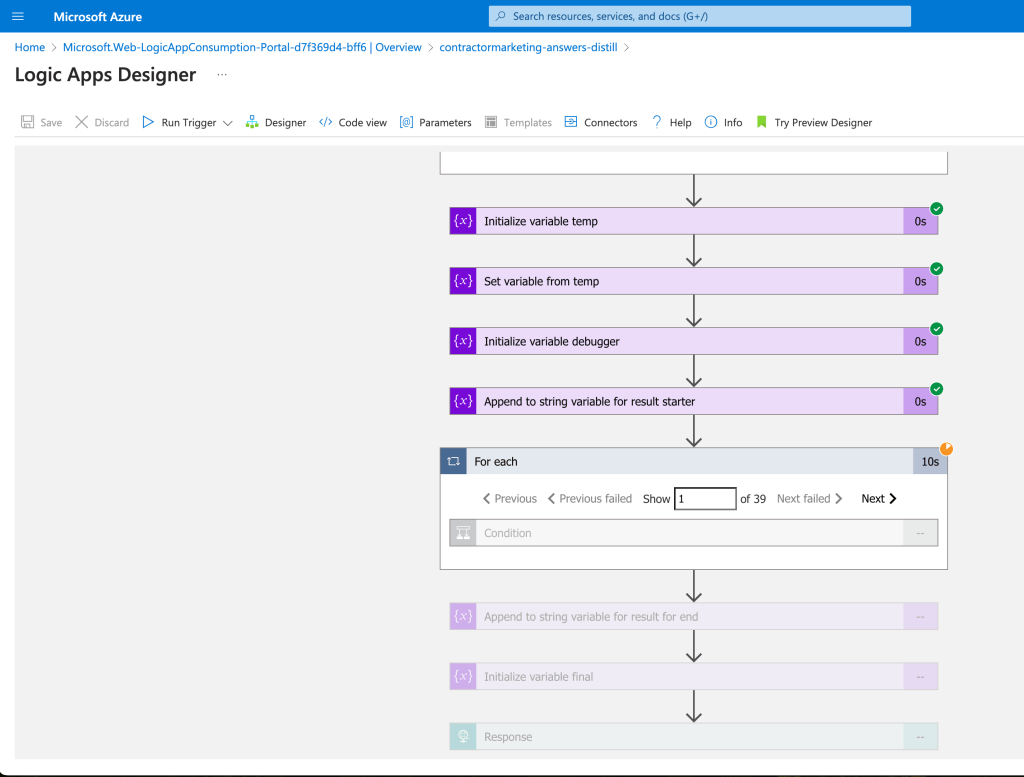The image size is (1024, 777).
Task: Click success checkmark on Set variable from temp
Action: [x=936, y=269]
